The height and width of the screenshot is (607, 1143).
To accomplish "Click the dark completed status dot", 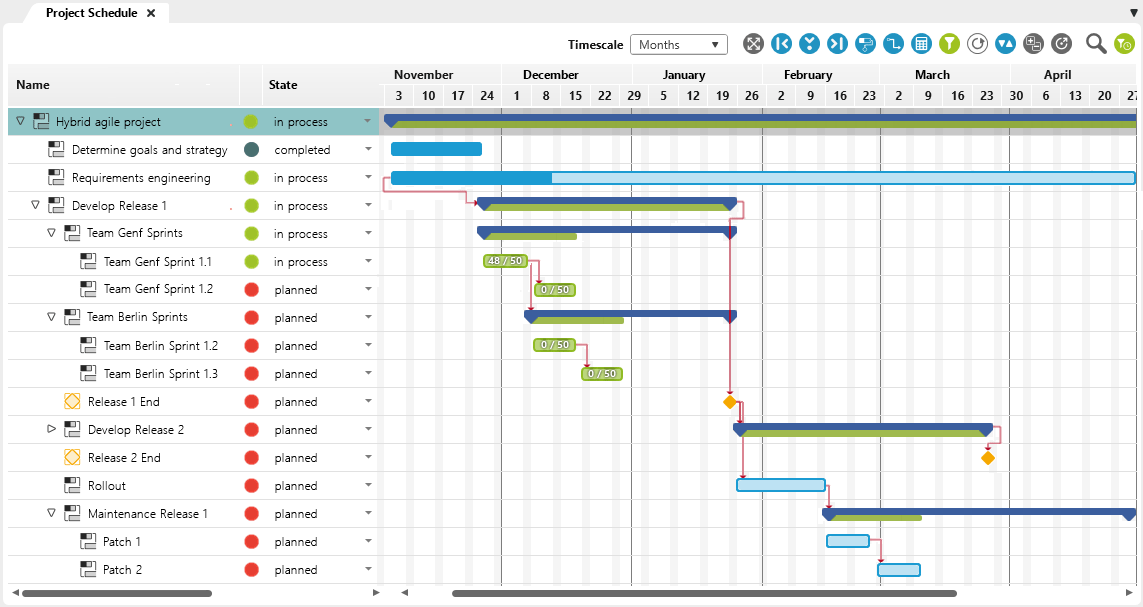I will coord(251,149).
